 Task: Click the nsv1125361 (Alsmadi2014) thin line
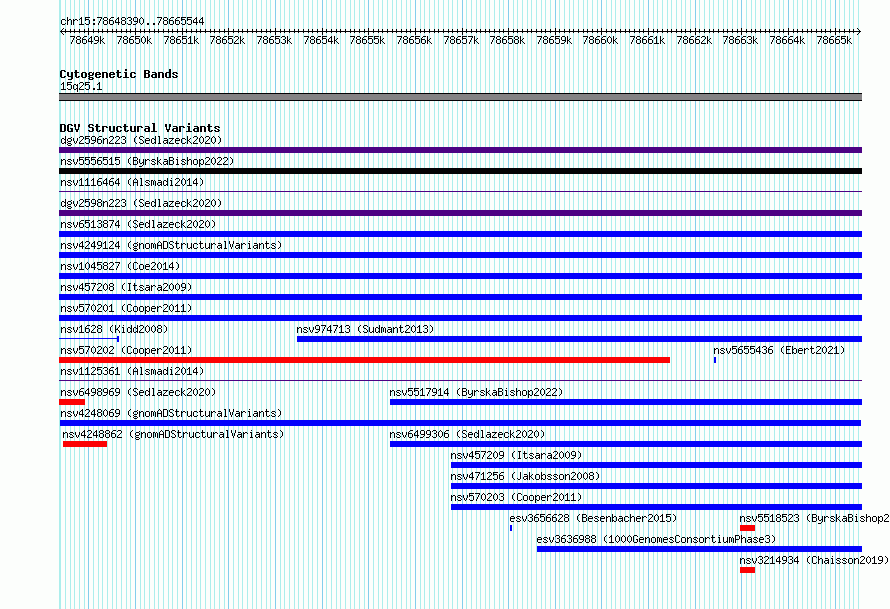[460, 380]
